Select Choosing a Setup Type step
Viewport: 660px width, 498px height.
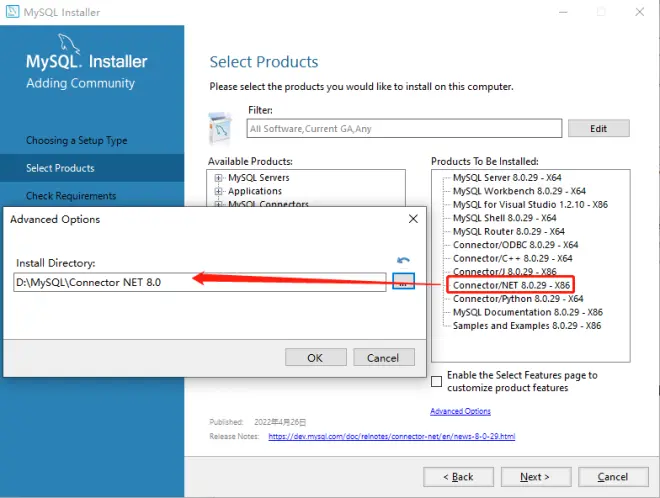[77, 140]
